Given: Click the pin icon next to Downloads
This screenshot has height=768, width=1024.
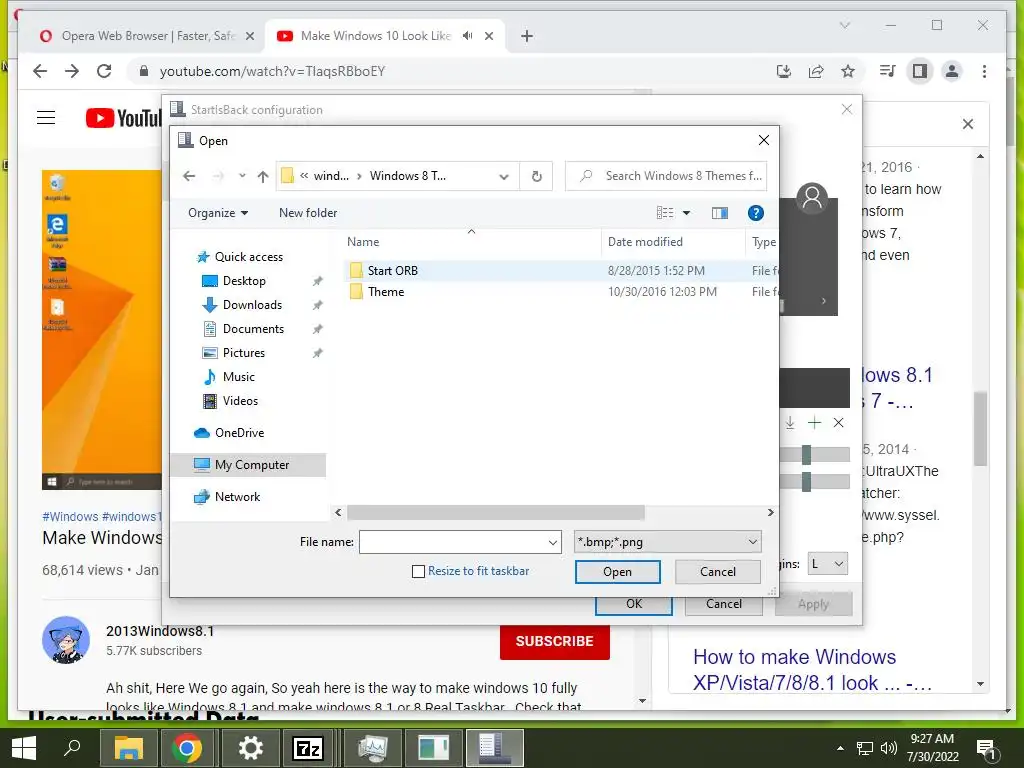Looking at the screenshot, I should click(x=317, y=305).
